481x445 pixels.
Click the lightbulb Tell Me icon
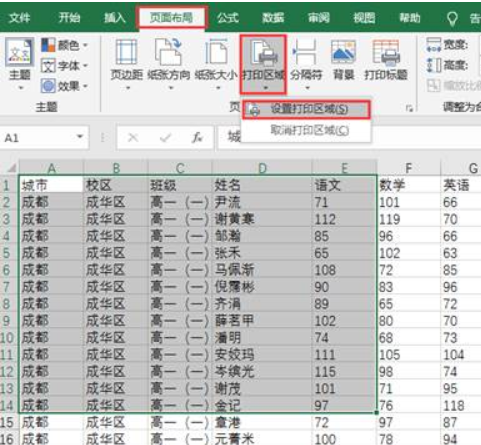[x=452, y=19]
